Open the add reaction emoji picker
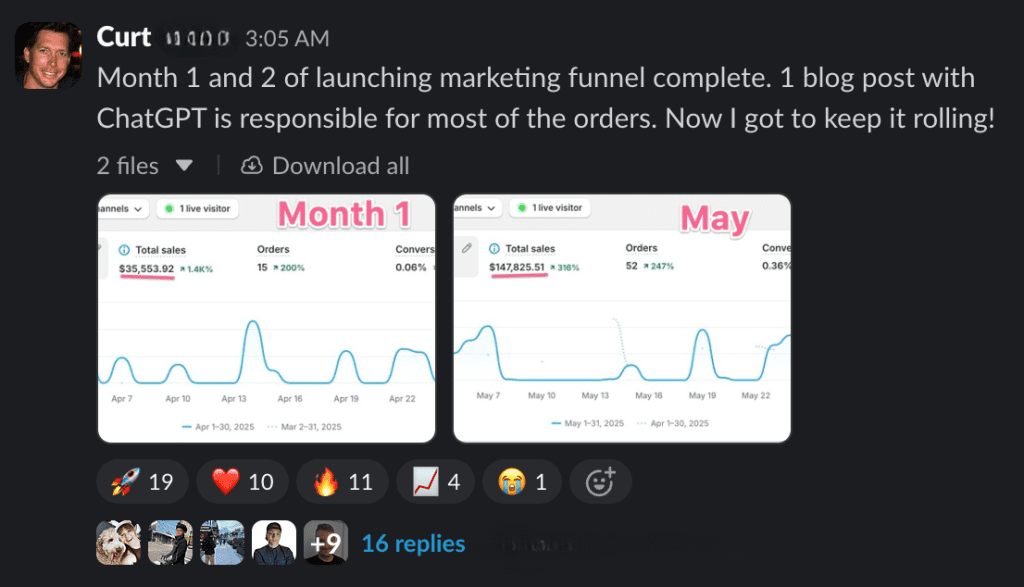The width and height of the screenshot is (1024, 587). coord(599,482)
